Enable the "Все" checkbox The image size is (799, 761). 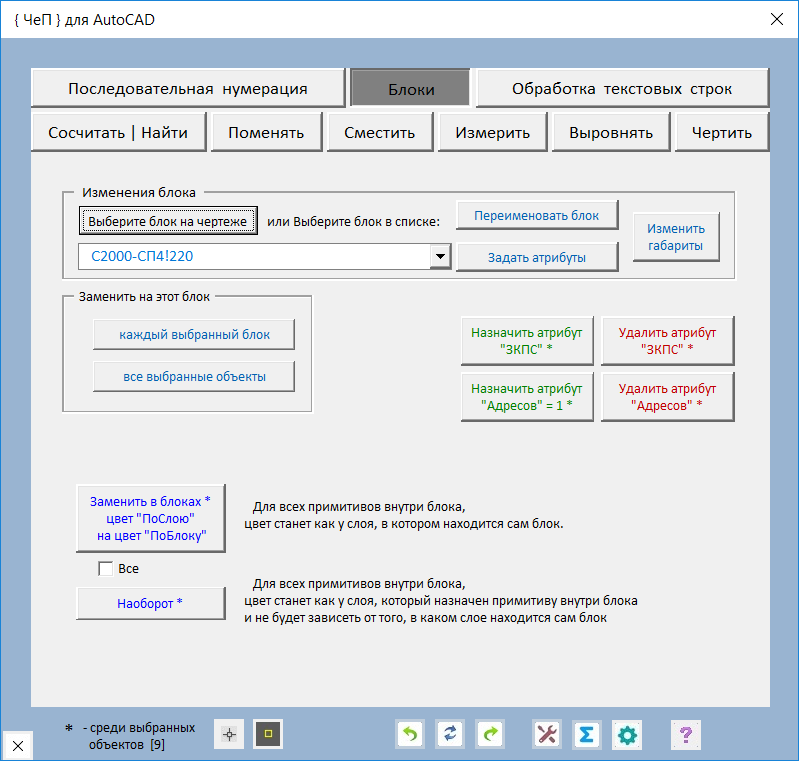[106, 569]
